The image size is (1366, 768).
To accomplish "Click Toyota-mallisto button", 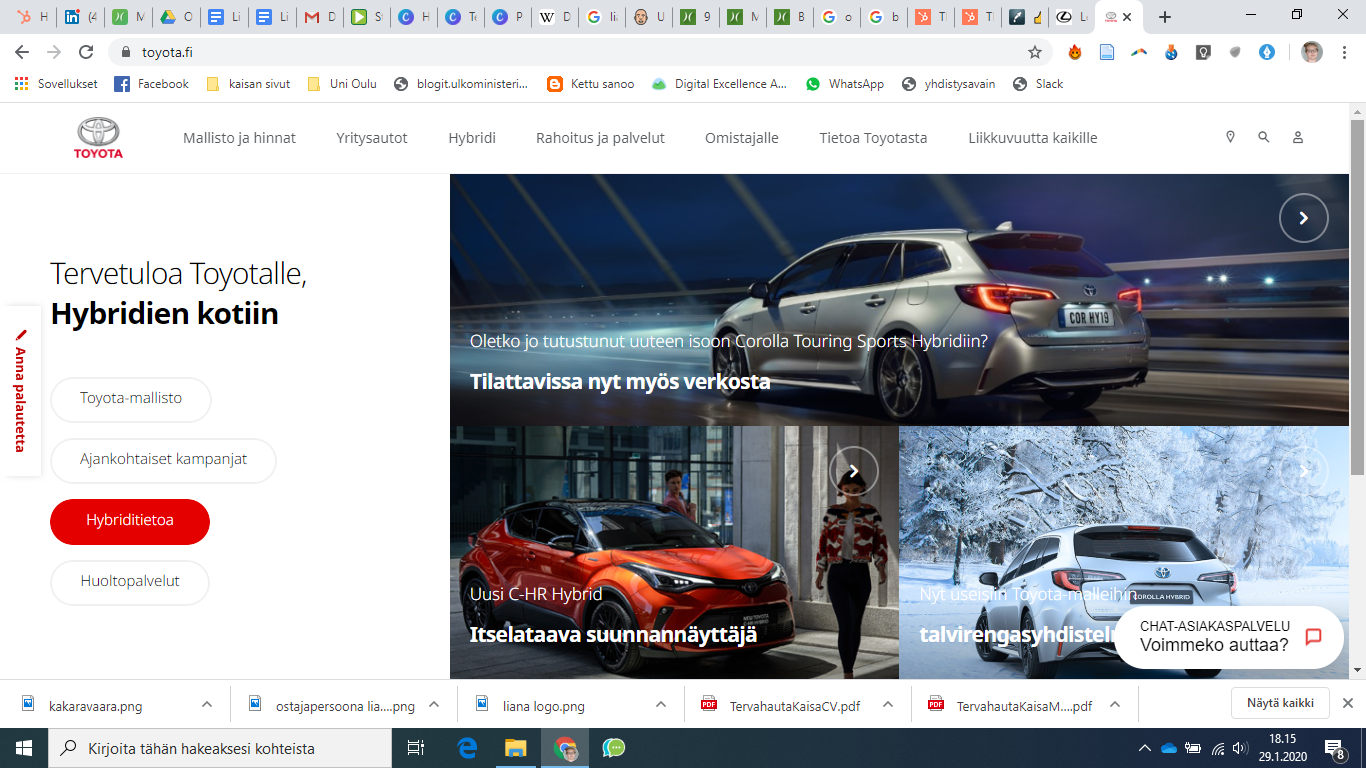I will (x=131, y=399).
